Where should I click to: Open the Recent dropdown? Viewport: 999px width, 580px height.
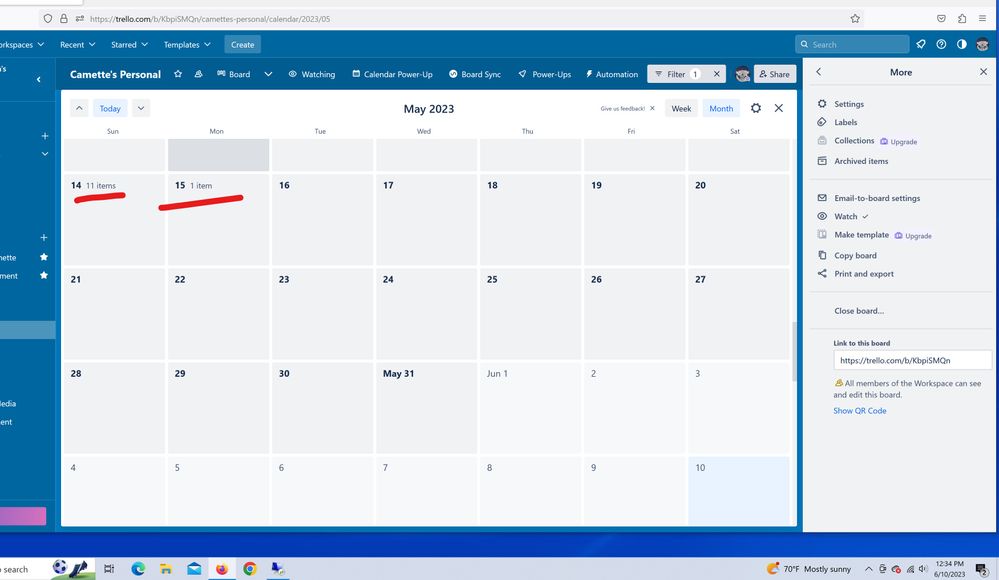click(x=77, y=45)
